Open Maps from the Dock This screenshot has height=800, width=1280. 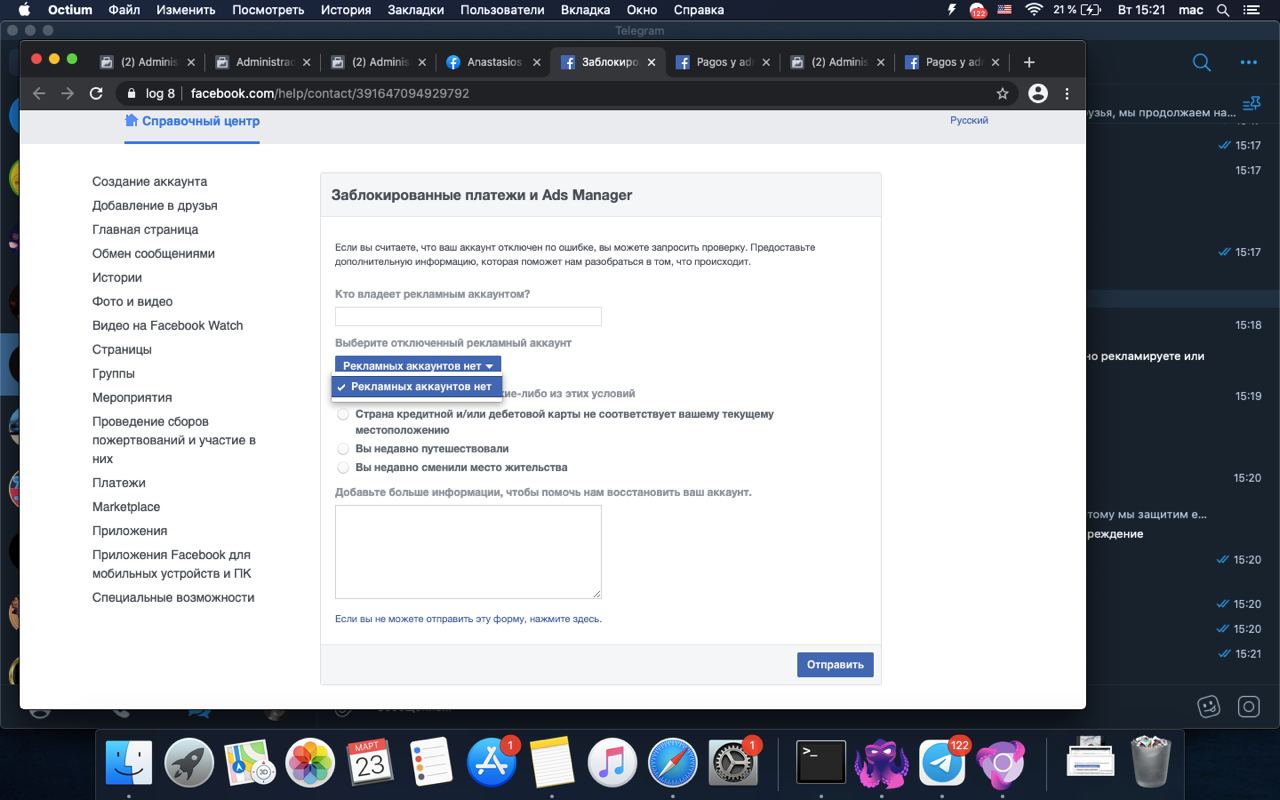click(x=249, y=764)
